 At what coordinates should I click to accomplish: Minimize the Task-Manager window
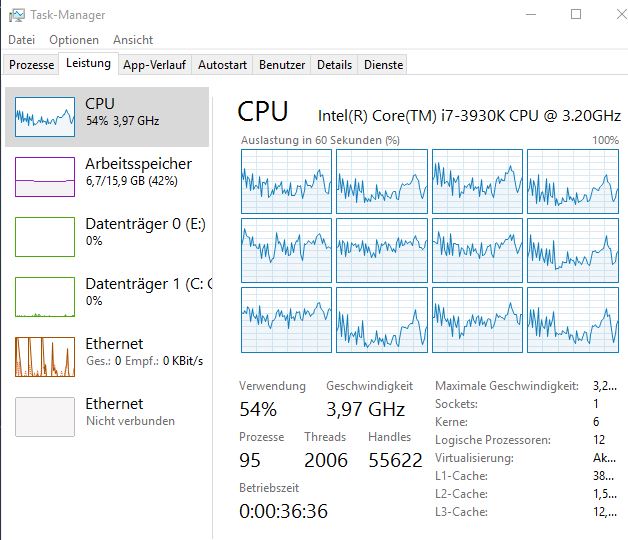click(530, 15)
